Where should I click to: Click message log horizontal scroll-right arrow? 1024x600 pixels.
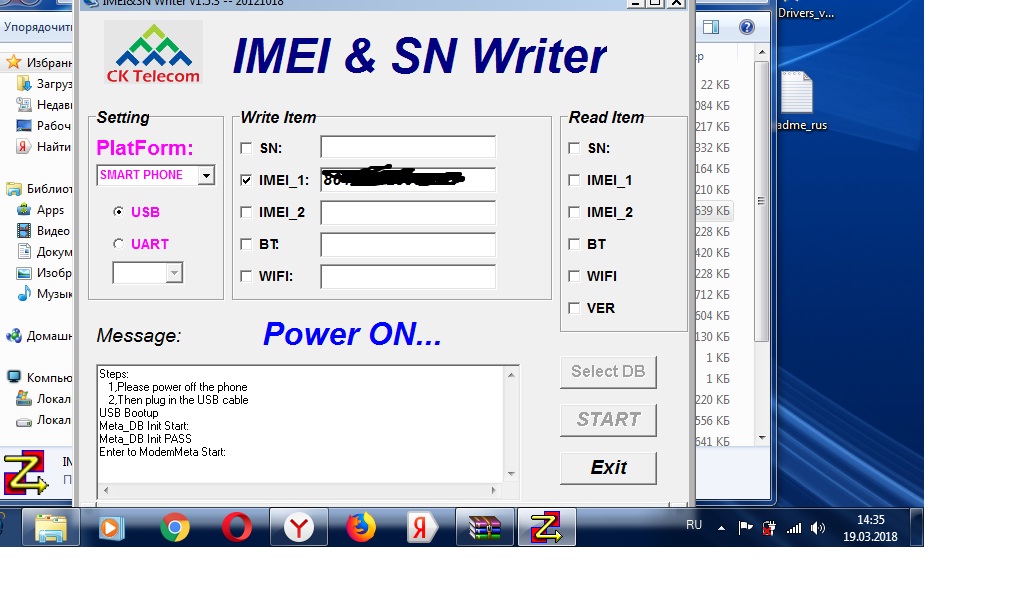click(494, 490)
